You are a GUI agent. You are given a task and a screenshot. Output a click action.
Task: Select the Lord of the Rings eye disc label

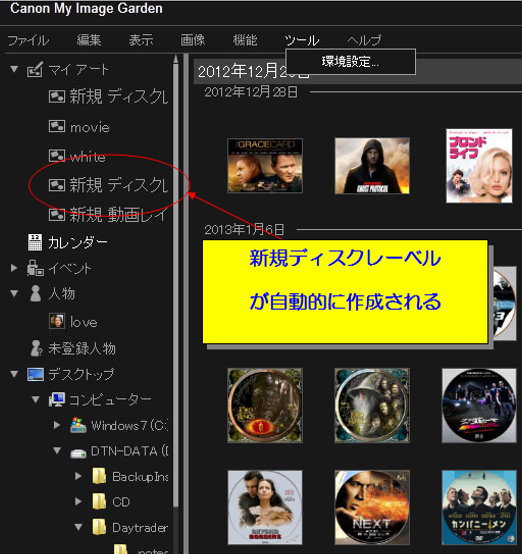coord(265,405)
